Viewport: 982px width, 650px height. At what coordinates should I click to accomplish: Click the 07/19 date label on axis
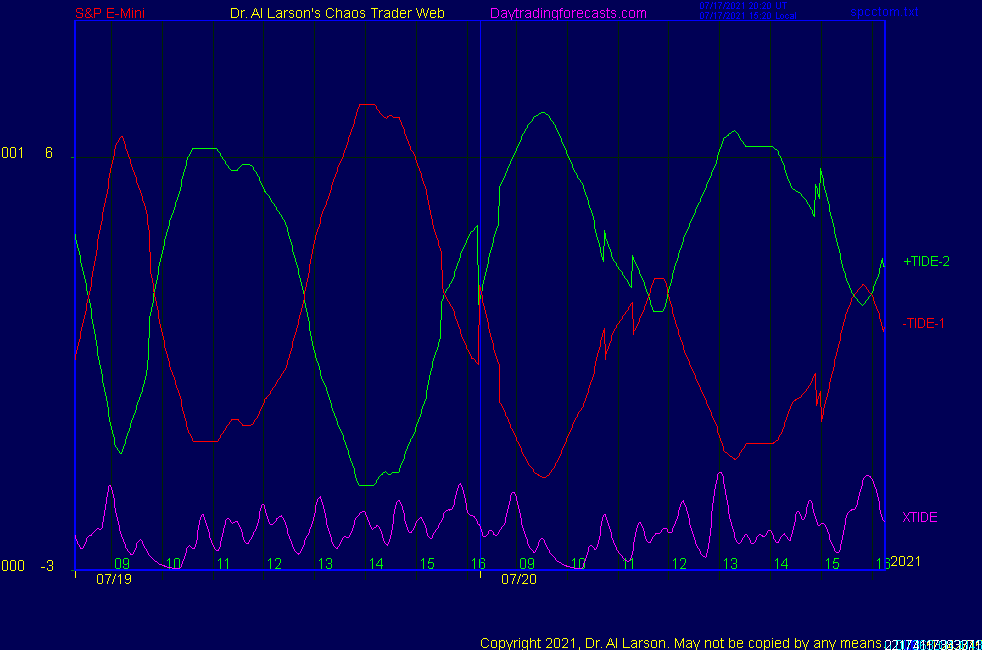tap(114, 579)
